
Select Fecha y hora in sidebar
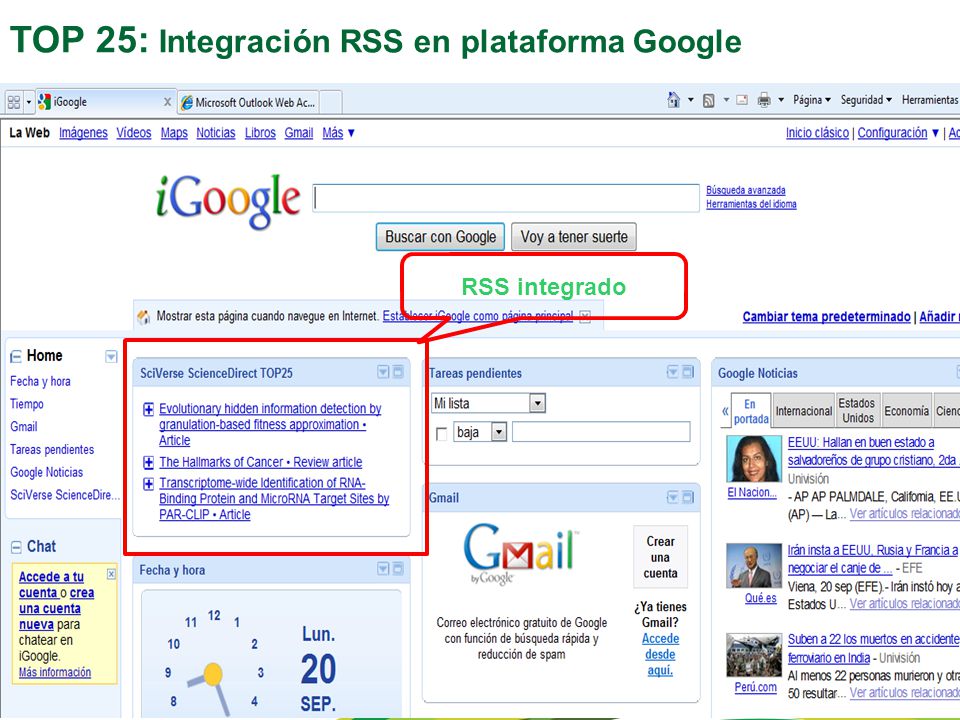point(40,381)
